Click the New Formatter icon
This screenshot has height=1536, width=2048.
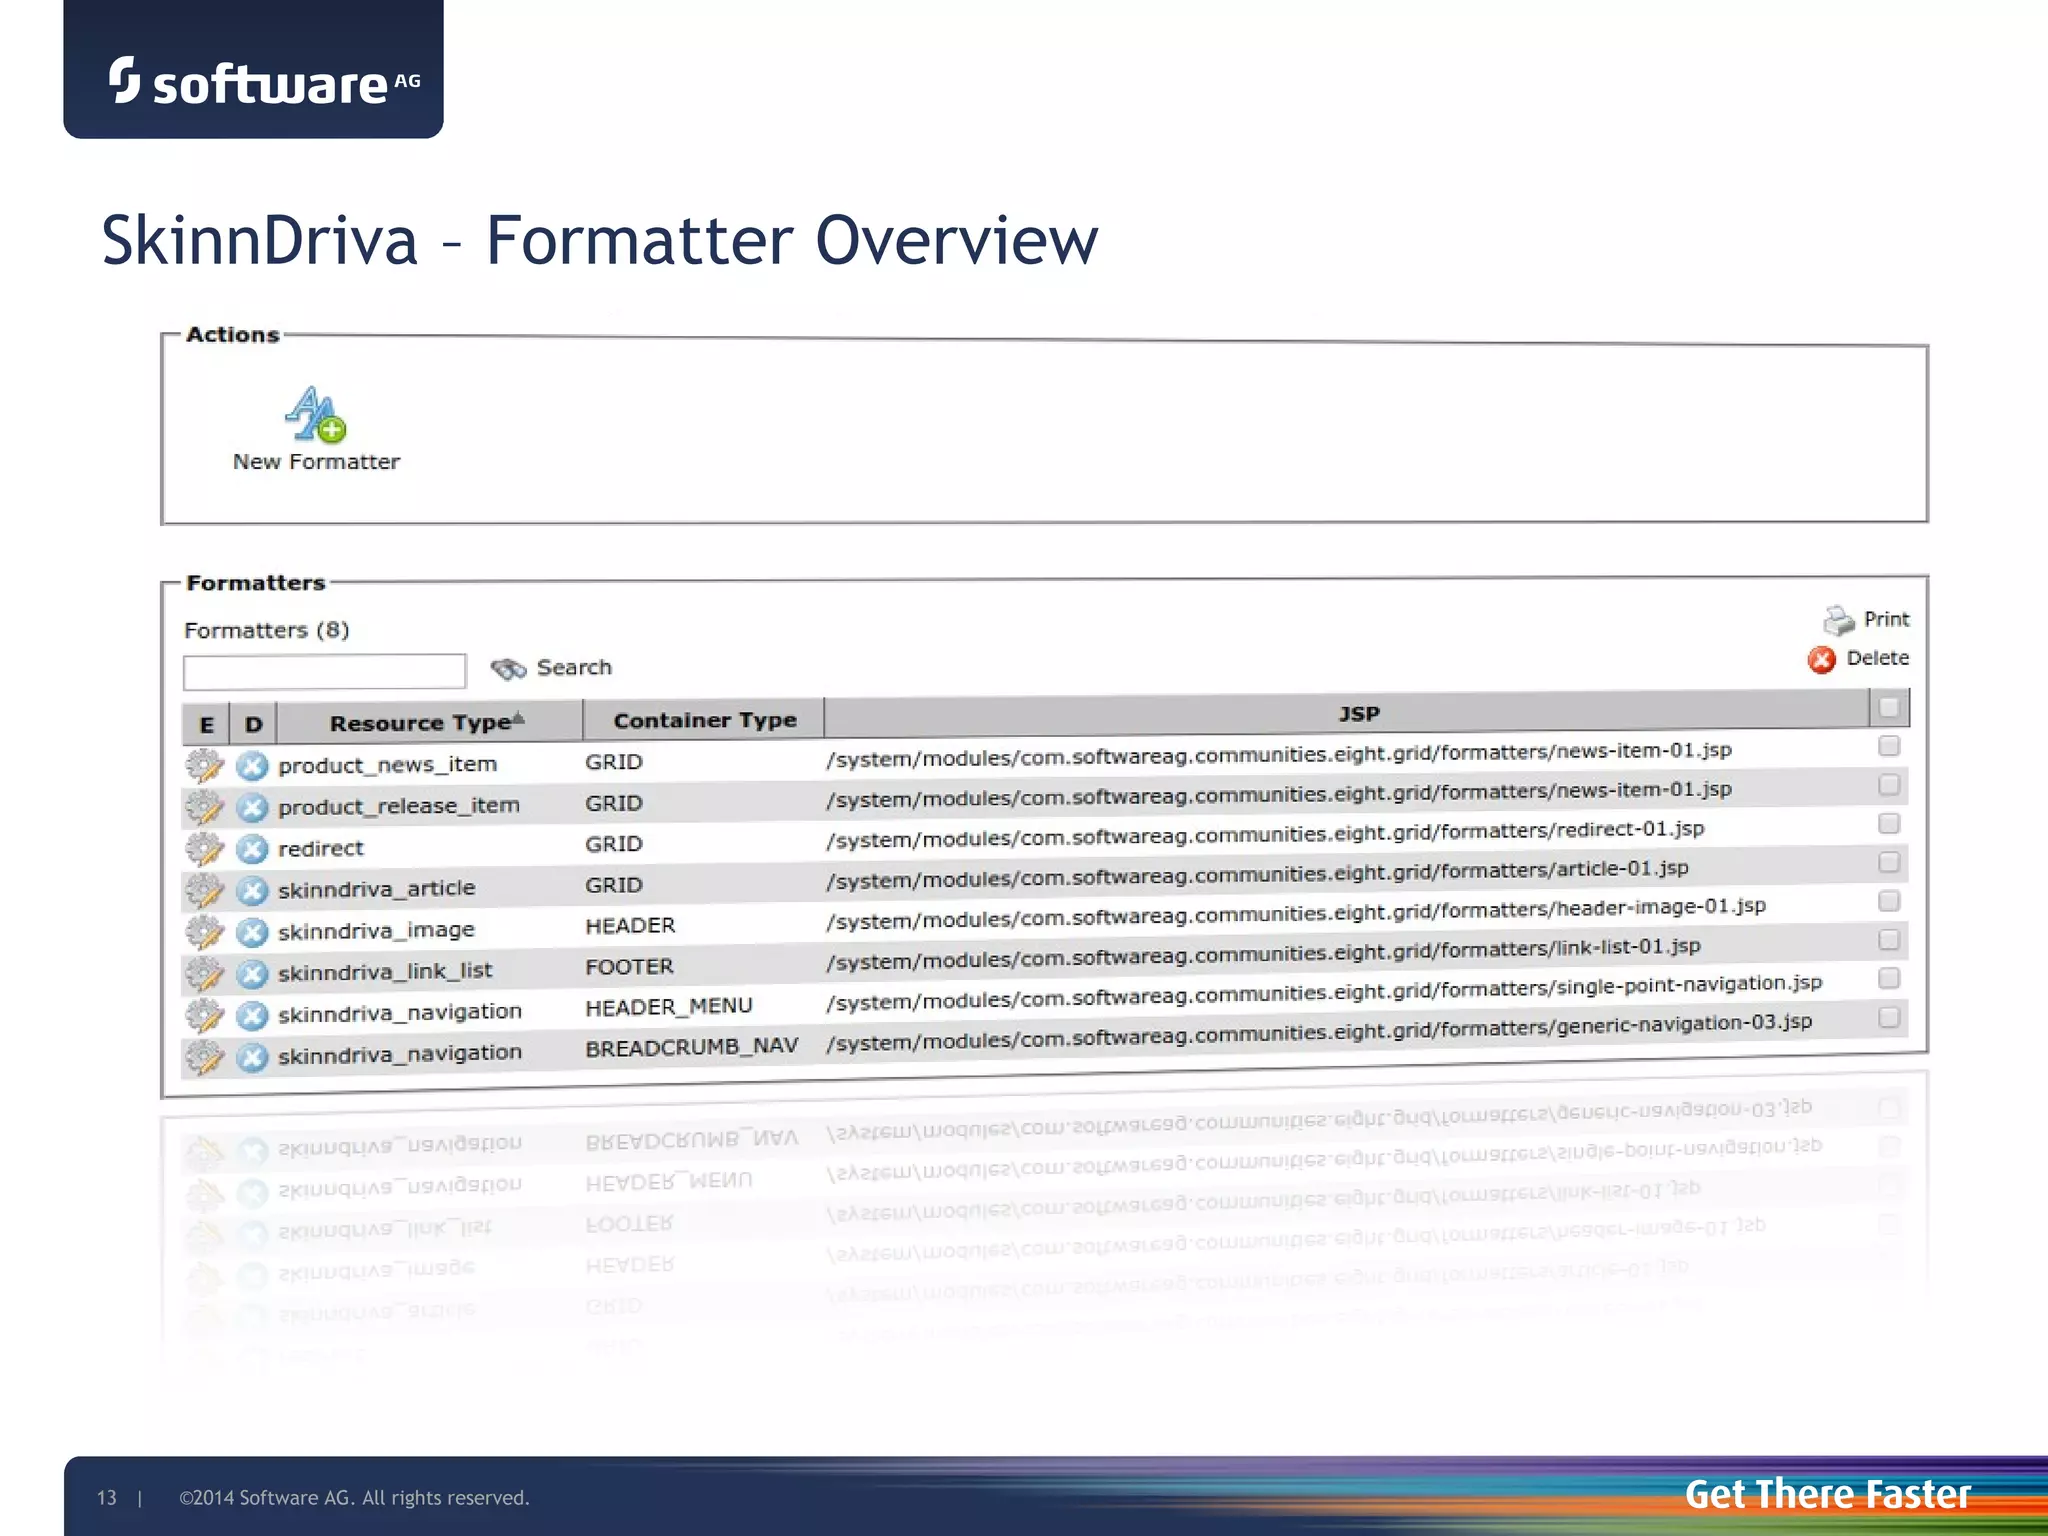point(315,415)
